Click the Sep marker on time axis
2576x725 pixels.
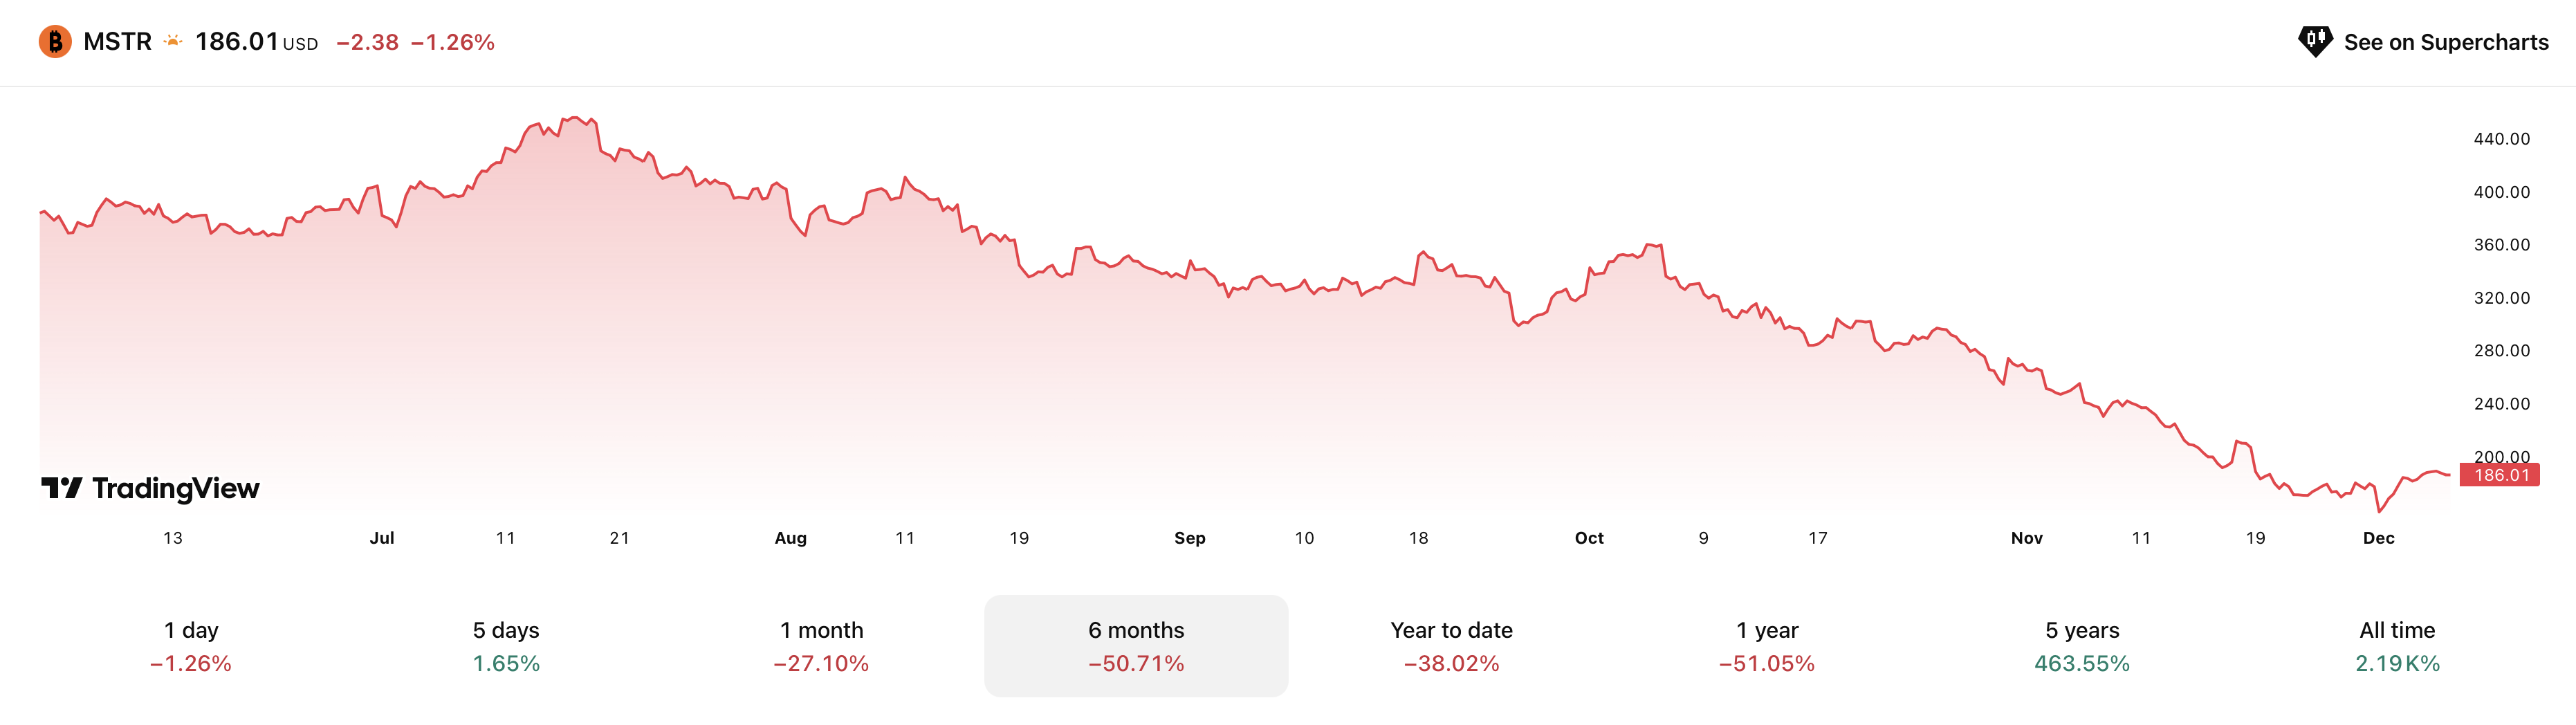click(x=1189, y=538)
